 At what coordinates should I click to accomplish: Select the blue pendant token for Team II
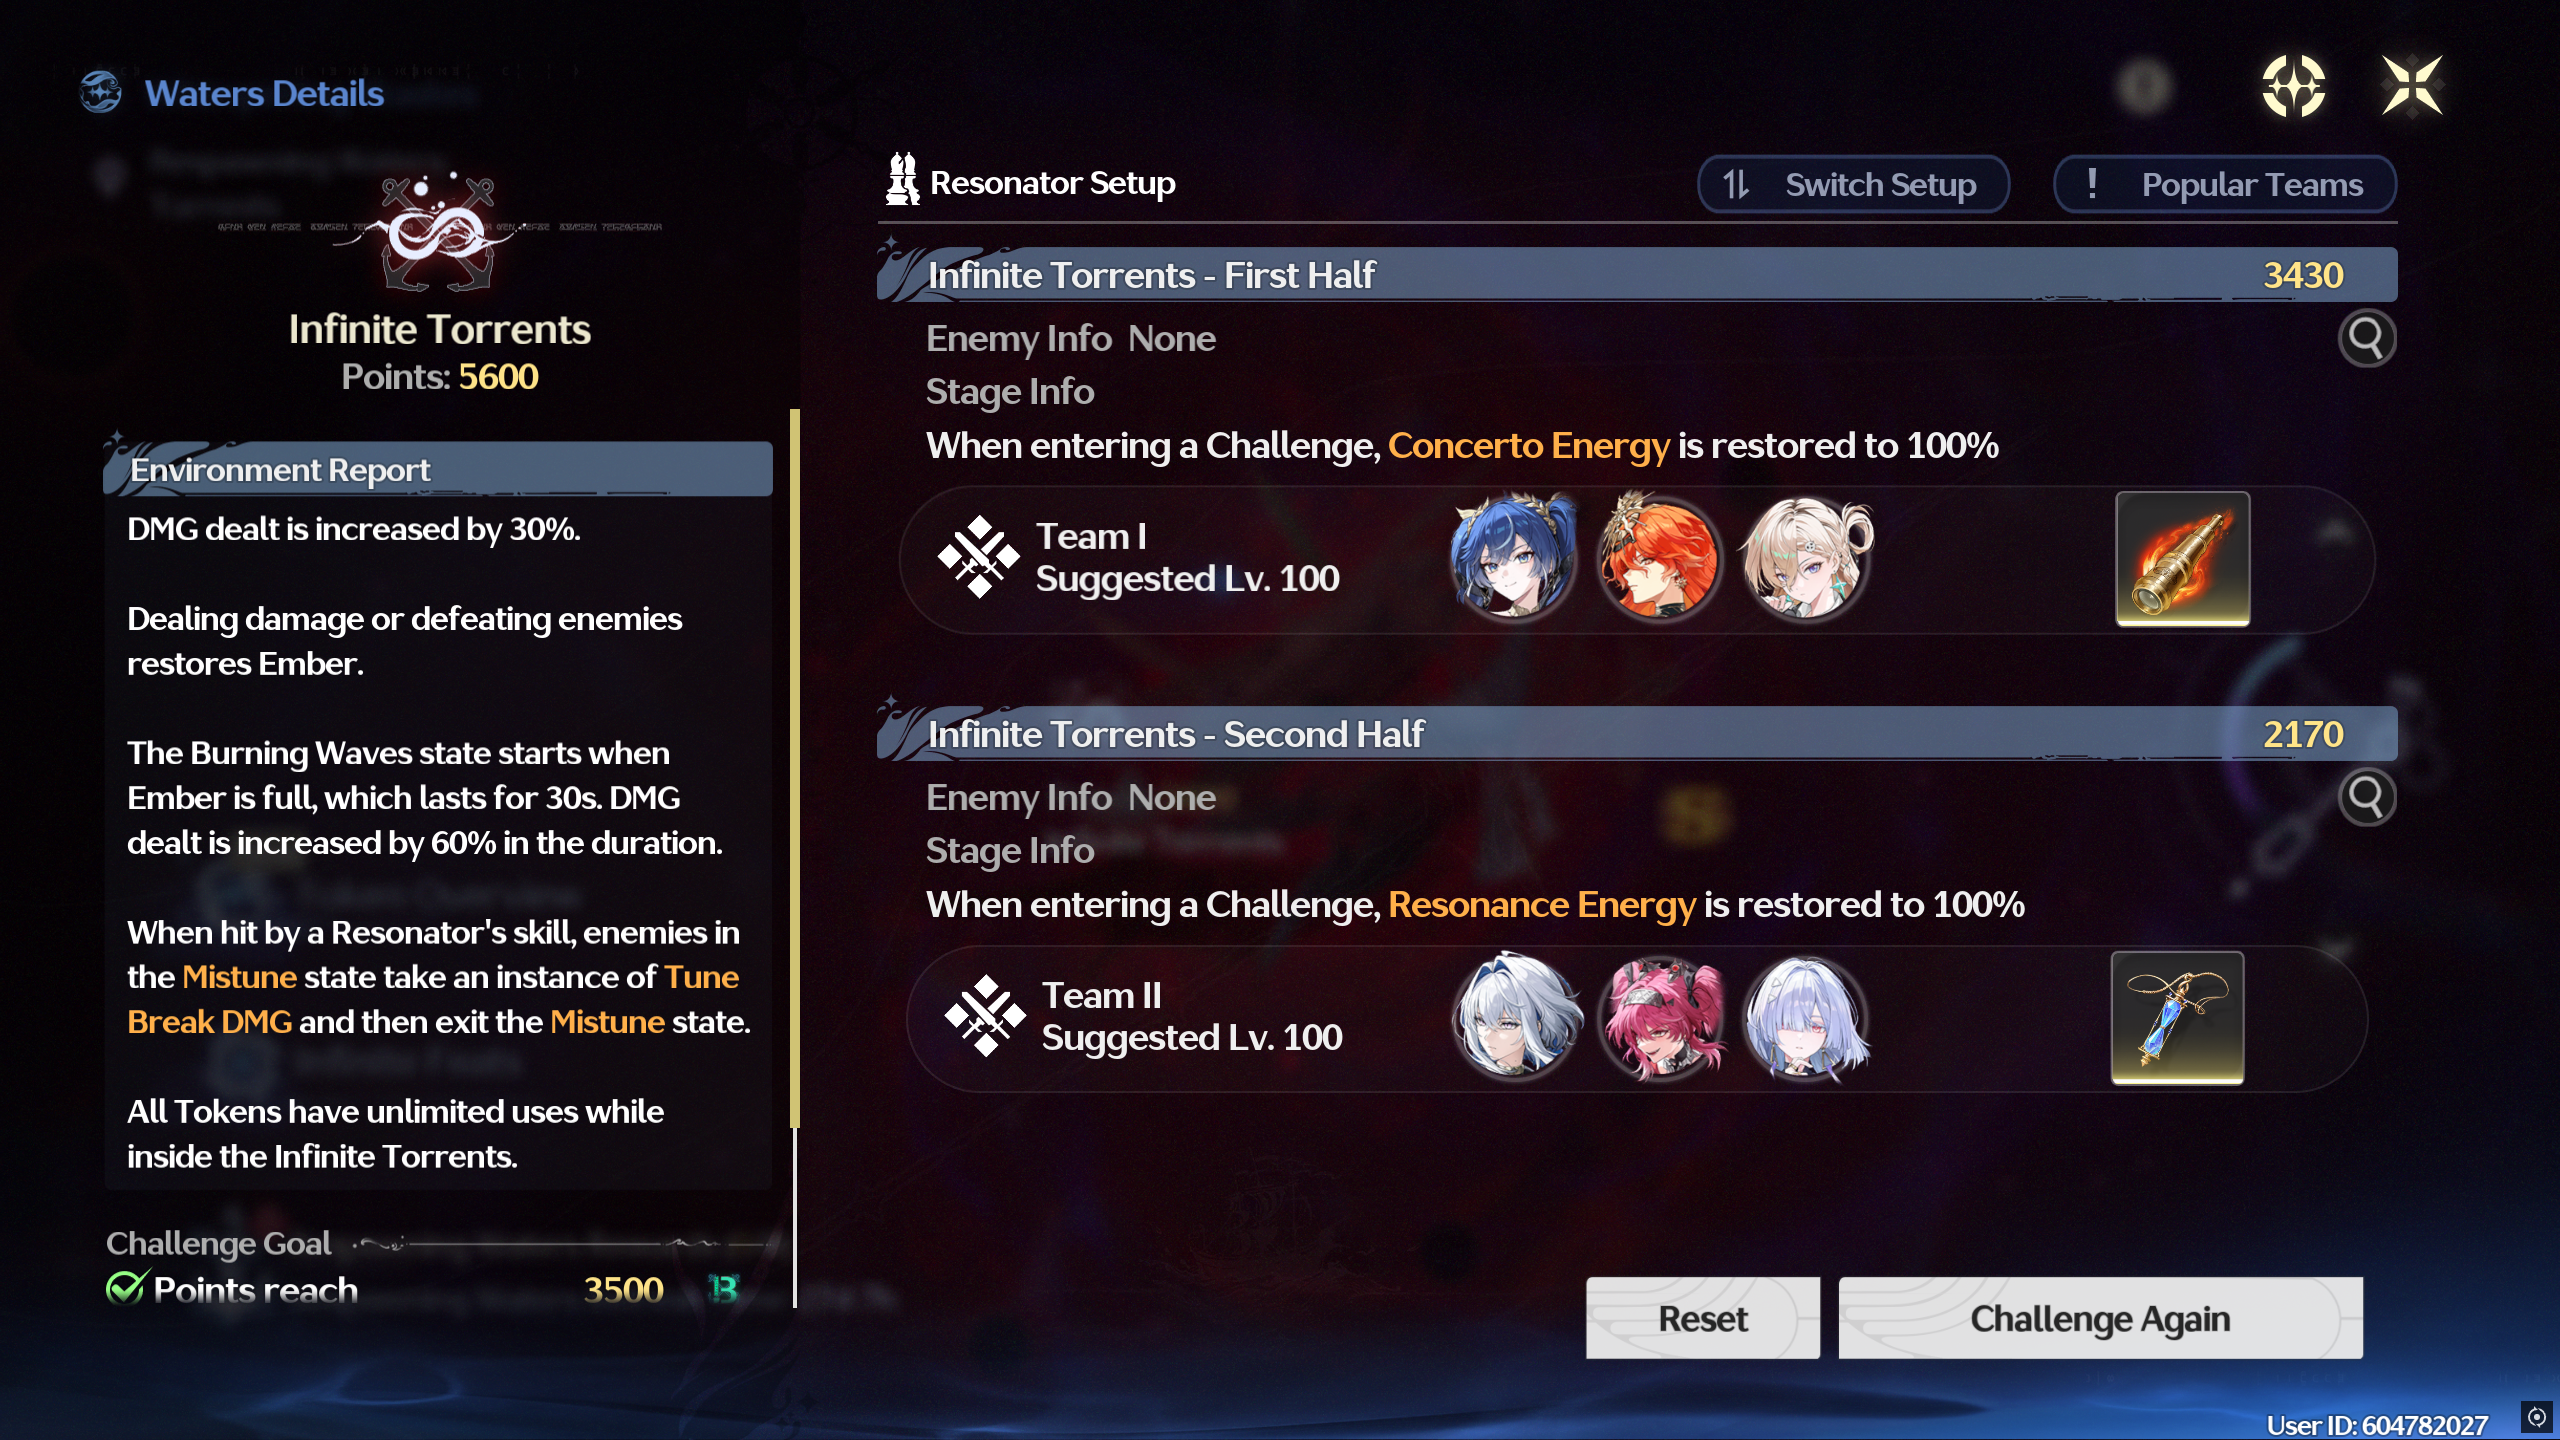coord(2177,1018)
